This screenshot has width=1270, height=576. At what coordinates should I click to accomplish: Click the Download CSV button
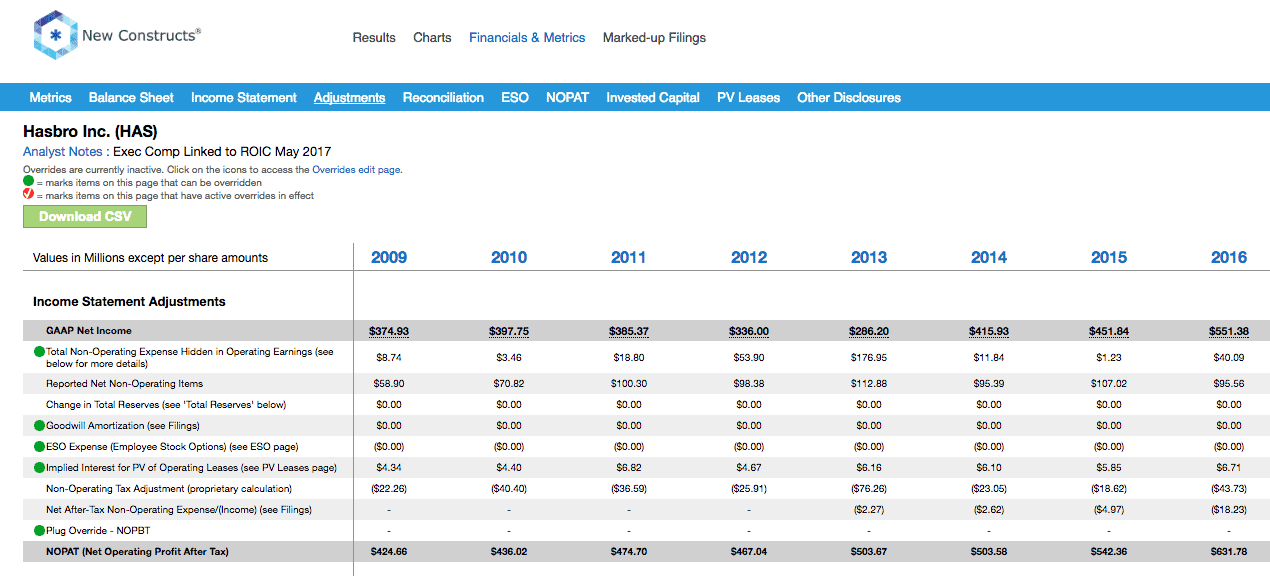(x=85, y=217)
